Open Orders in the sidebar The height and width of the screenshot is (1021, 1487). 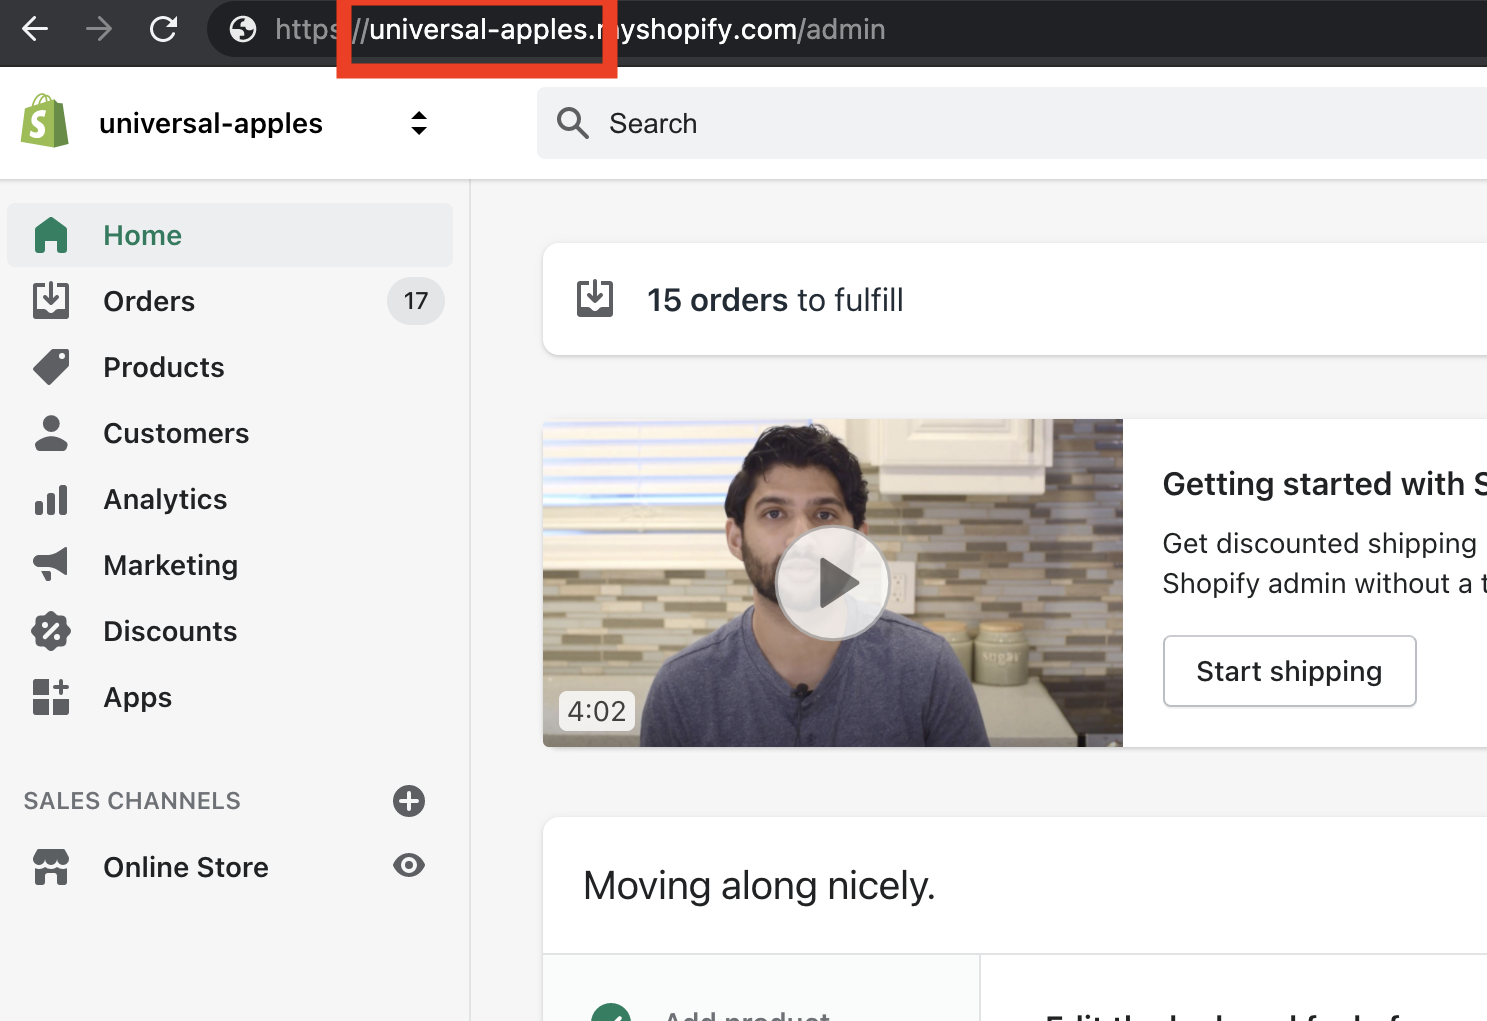click(149, 301)
